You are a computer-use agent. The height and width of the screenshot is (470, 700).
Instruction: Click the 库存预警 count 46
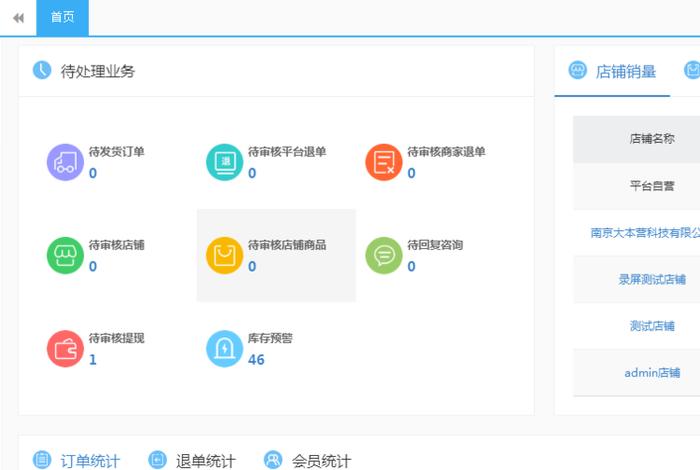click(256, 360)
